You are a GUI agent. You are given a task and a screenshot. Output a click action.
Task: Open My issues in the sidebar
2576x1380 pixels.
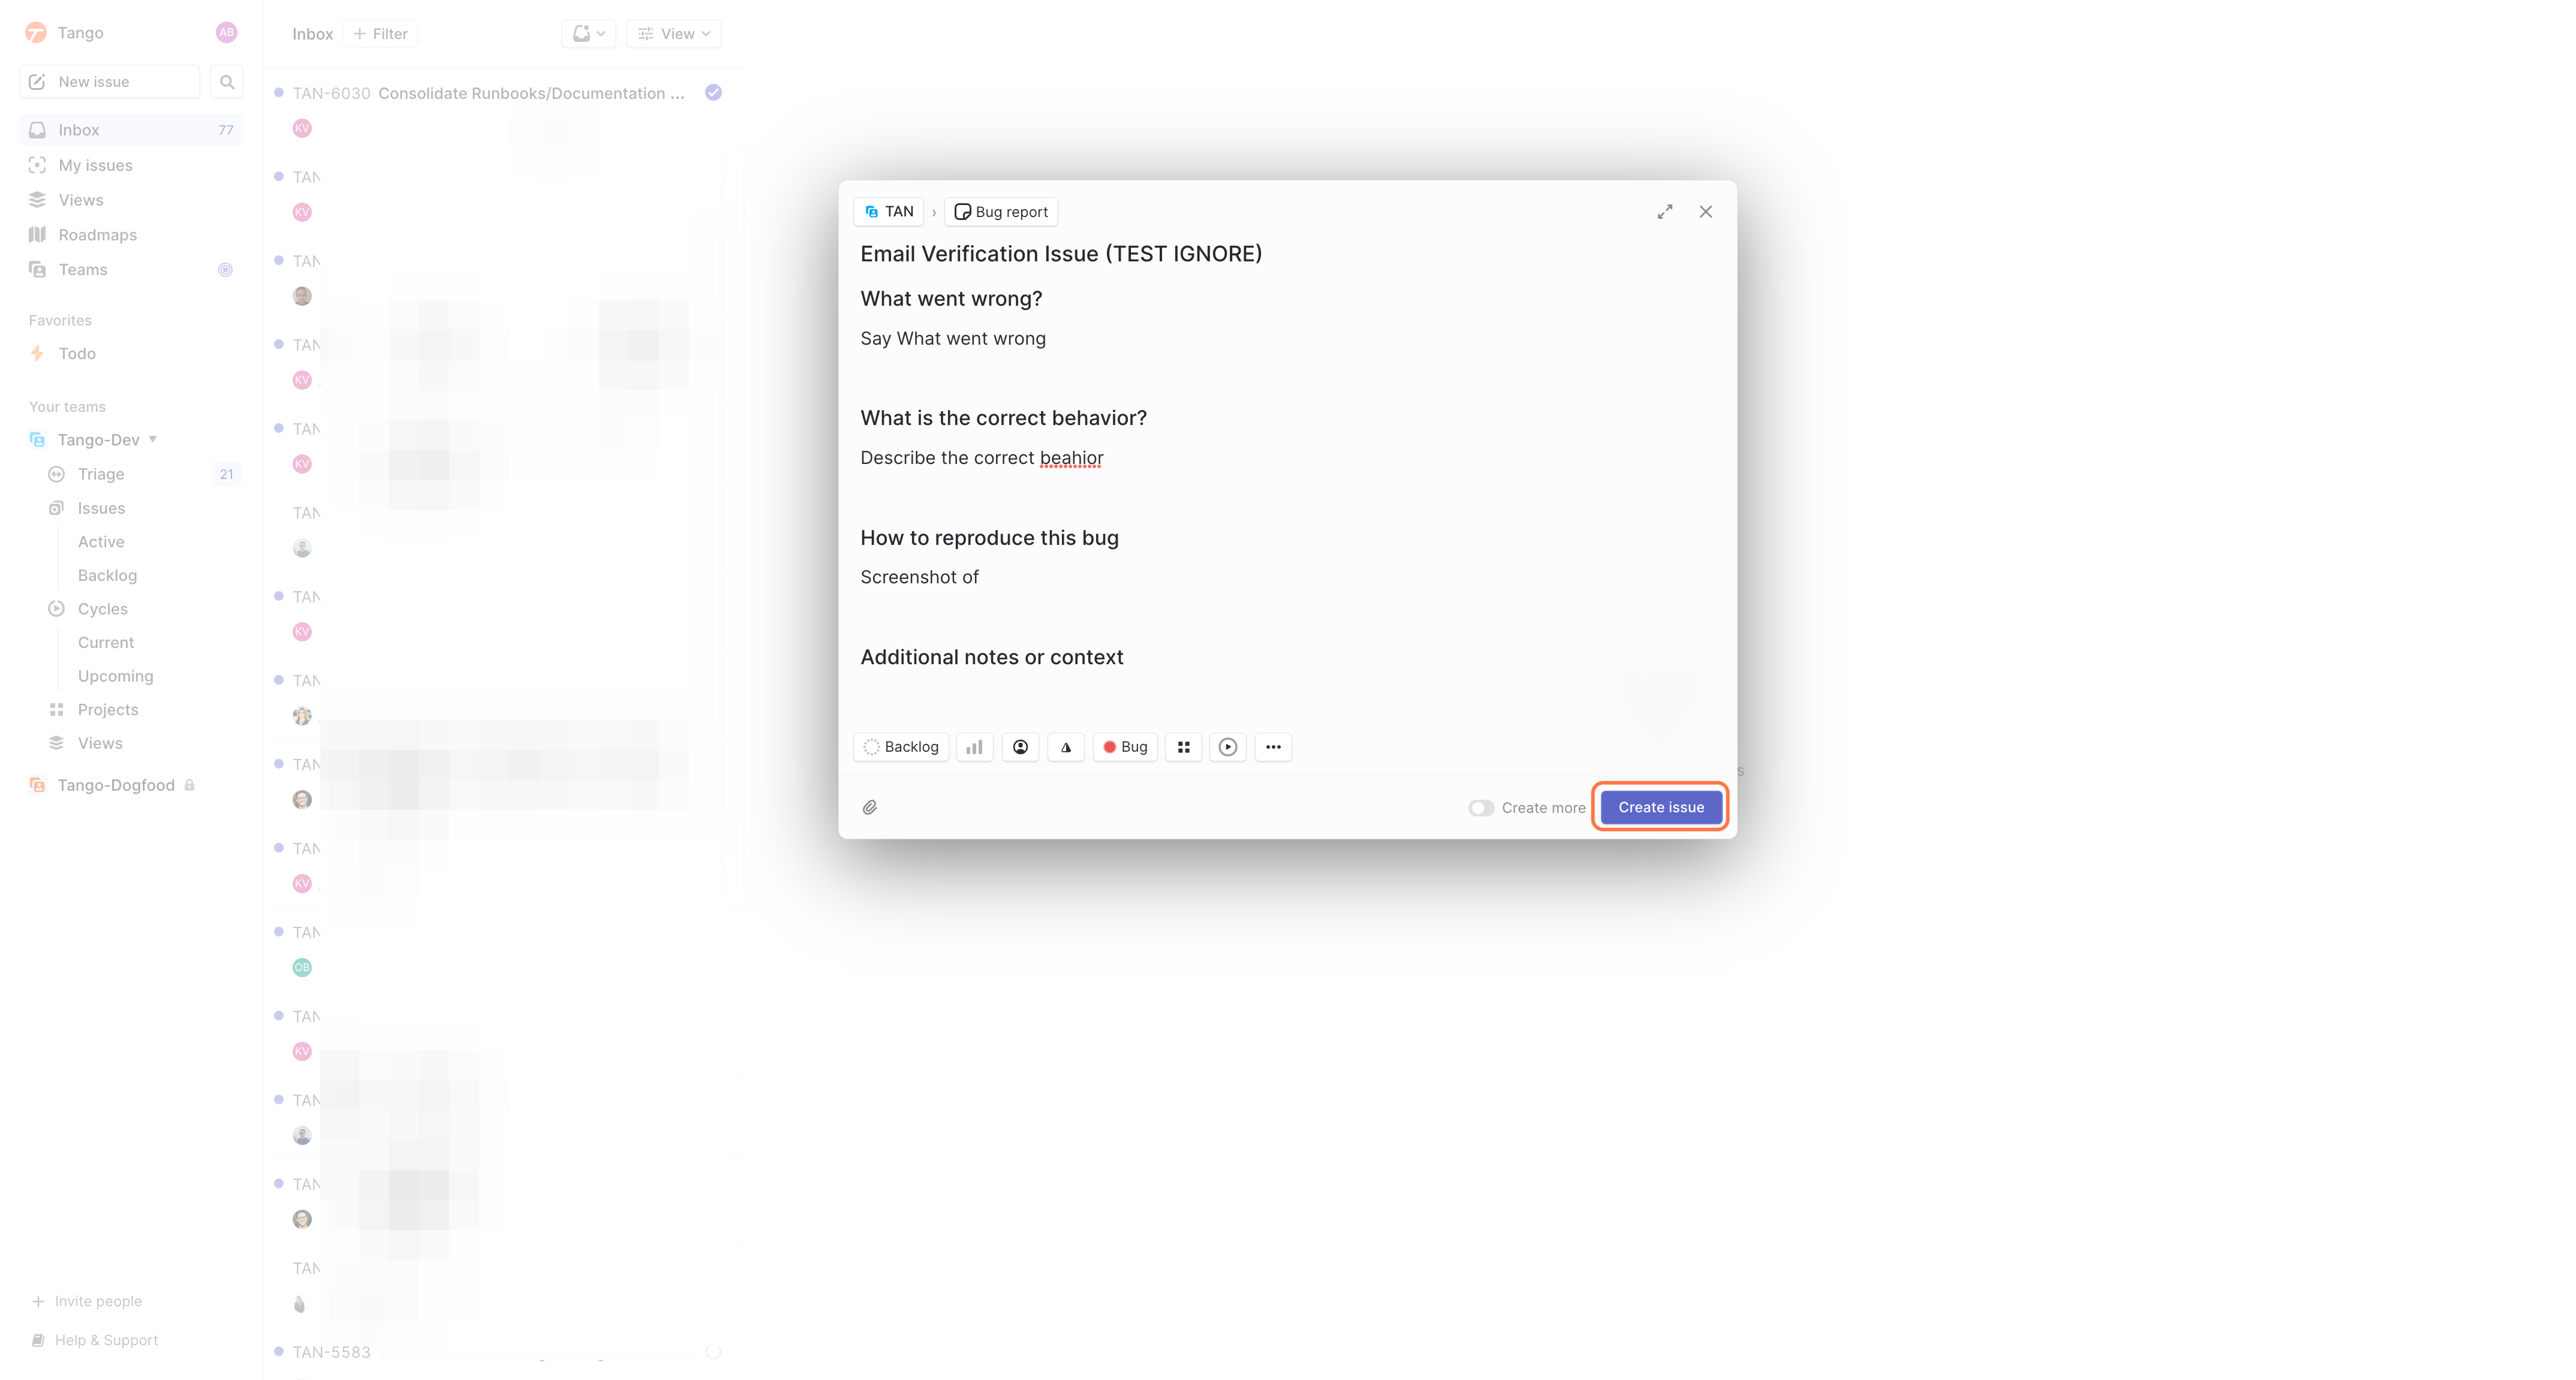pyautogui.click(x=131, y=165)
